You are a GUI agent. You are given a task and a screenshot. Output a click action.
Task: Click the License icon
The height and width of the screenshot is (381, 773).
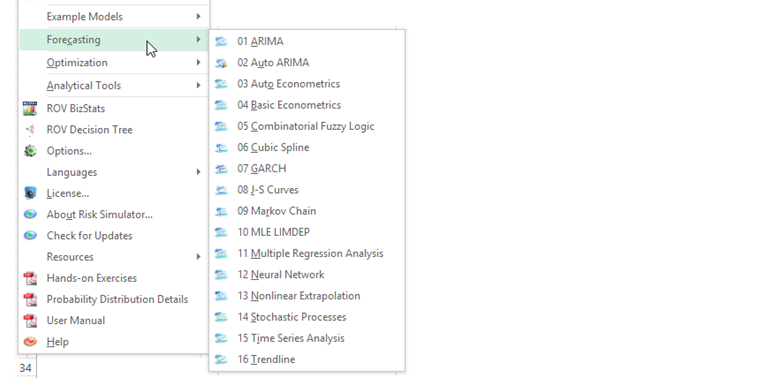coord(30,193)
